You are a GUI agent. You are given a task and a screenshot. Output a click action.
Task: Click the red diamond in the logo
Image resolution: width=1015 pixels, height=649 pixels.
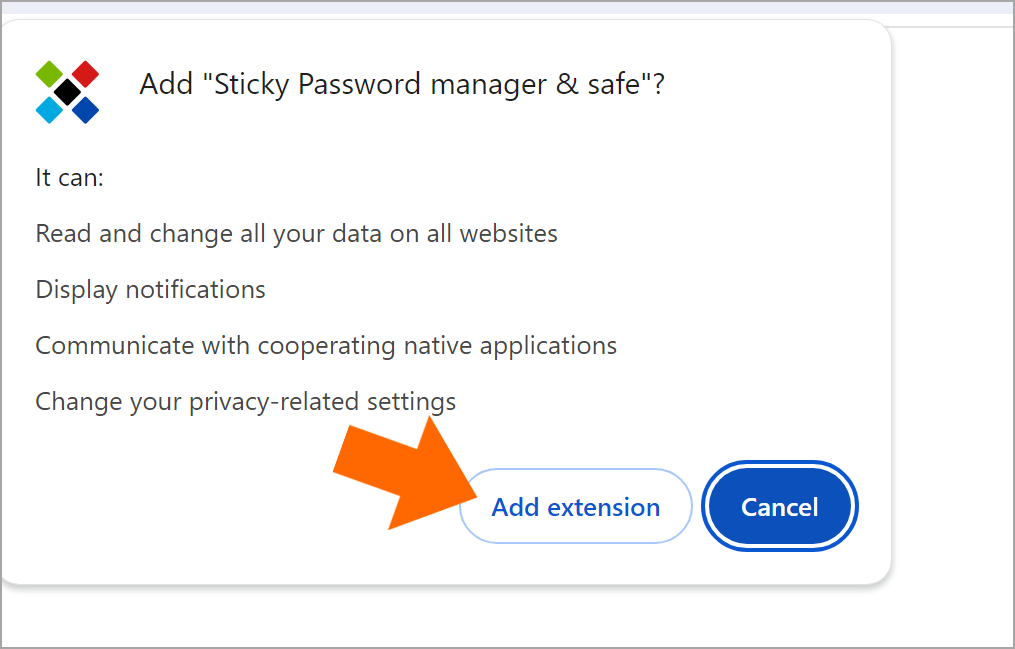(x=85, y=74)
